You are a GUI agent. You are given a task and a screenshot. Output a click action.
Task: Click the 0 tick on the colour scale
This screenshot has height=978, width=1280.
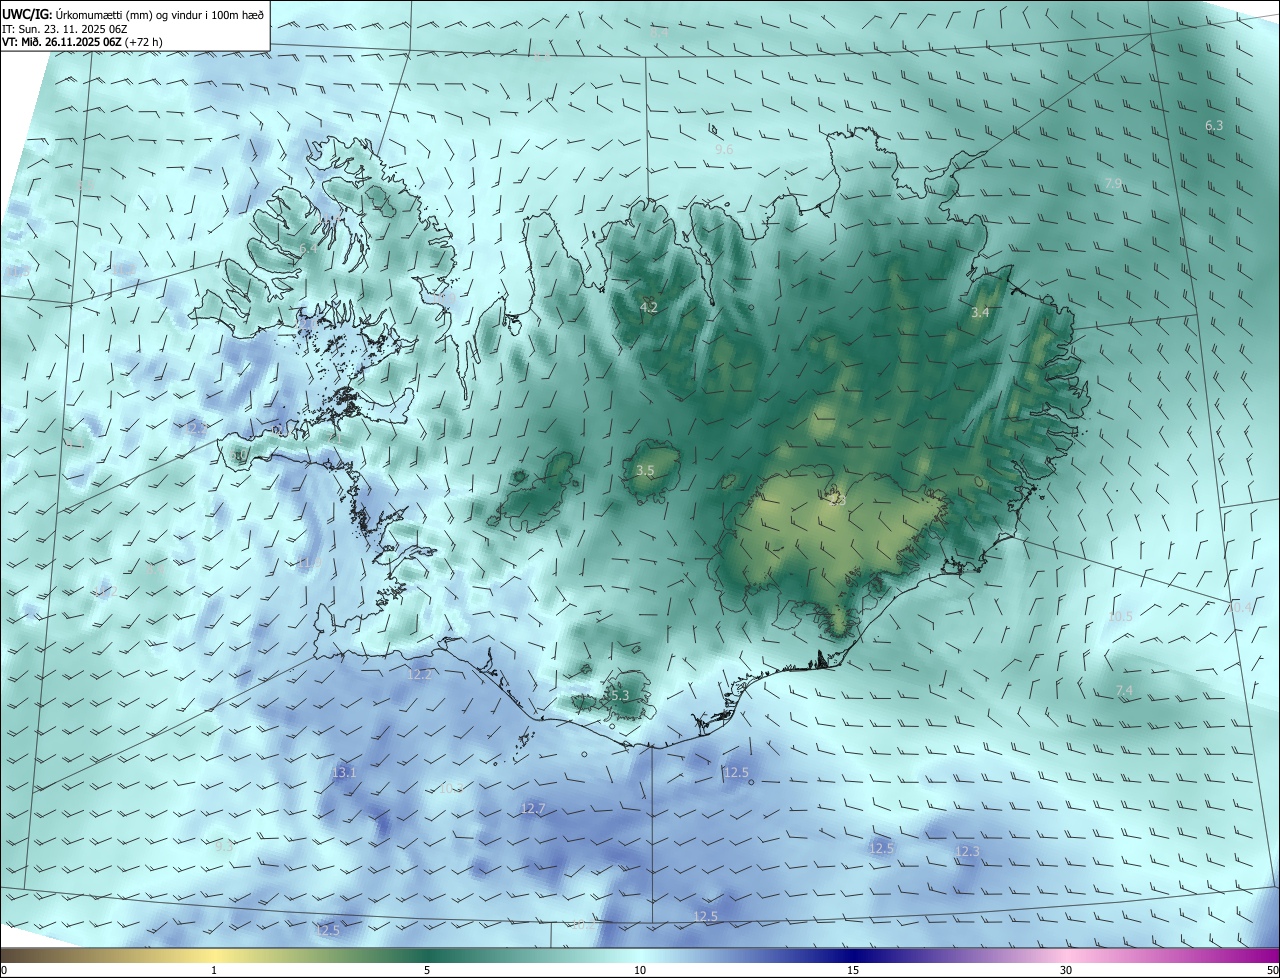[4, 970]
